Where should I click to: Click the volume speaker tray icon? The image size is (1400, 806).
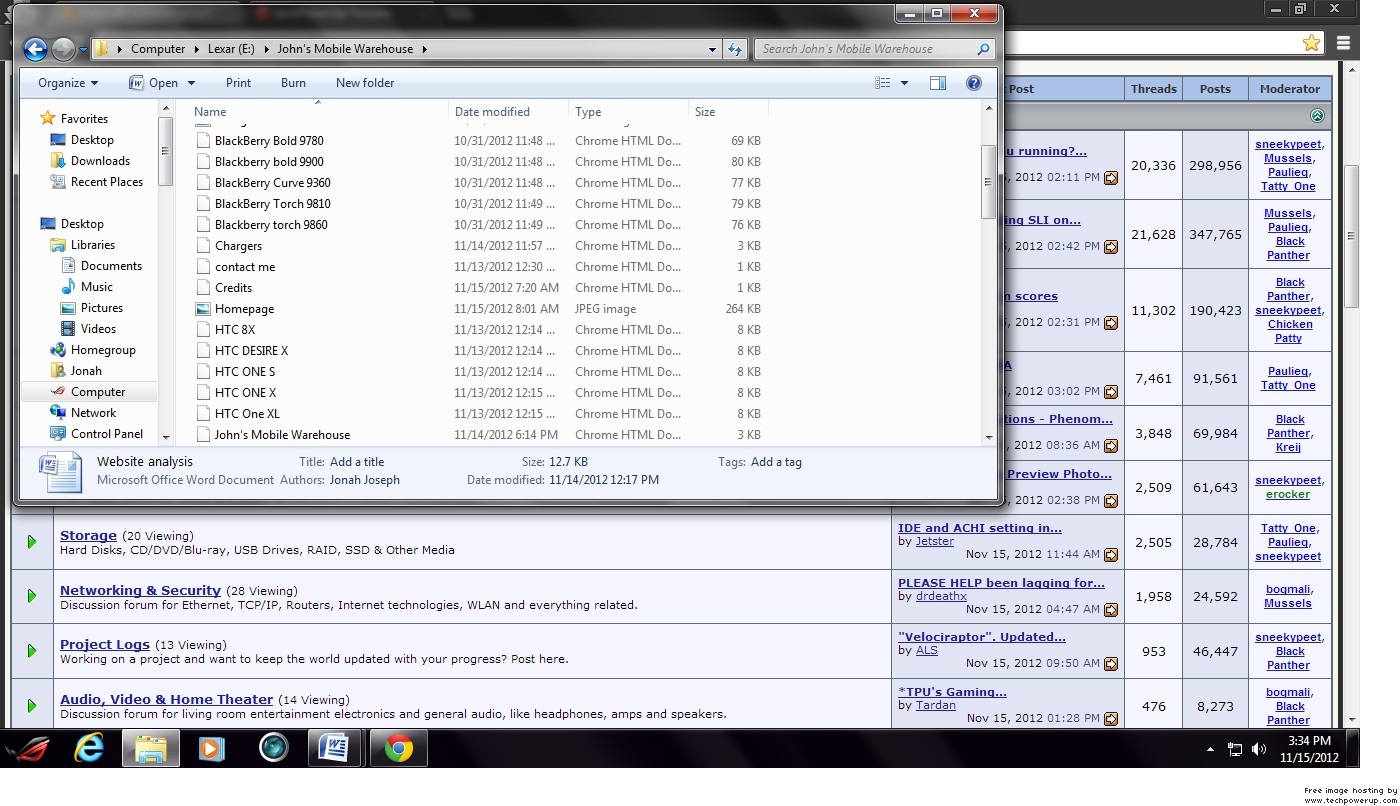1258,749
